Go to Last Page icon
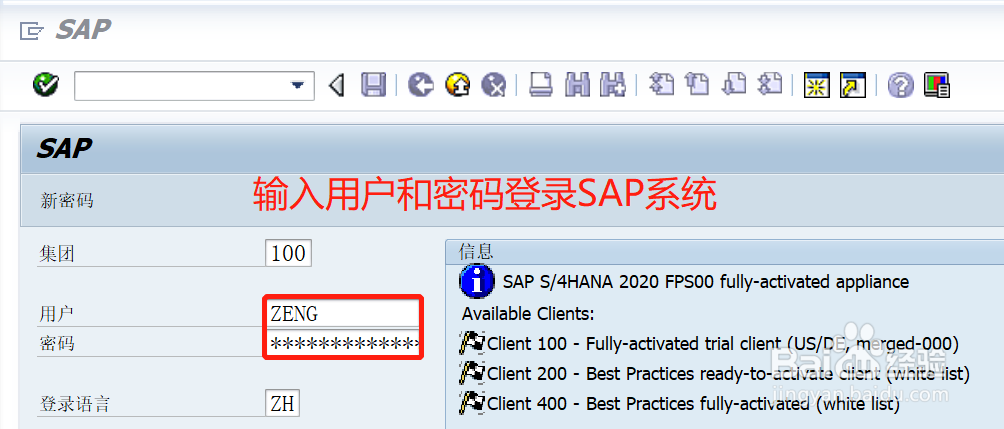The height and width of the screenshot is (429, 1004). point(770,85)
